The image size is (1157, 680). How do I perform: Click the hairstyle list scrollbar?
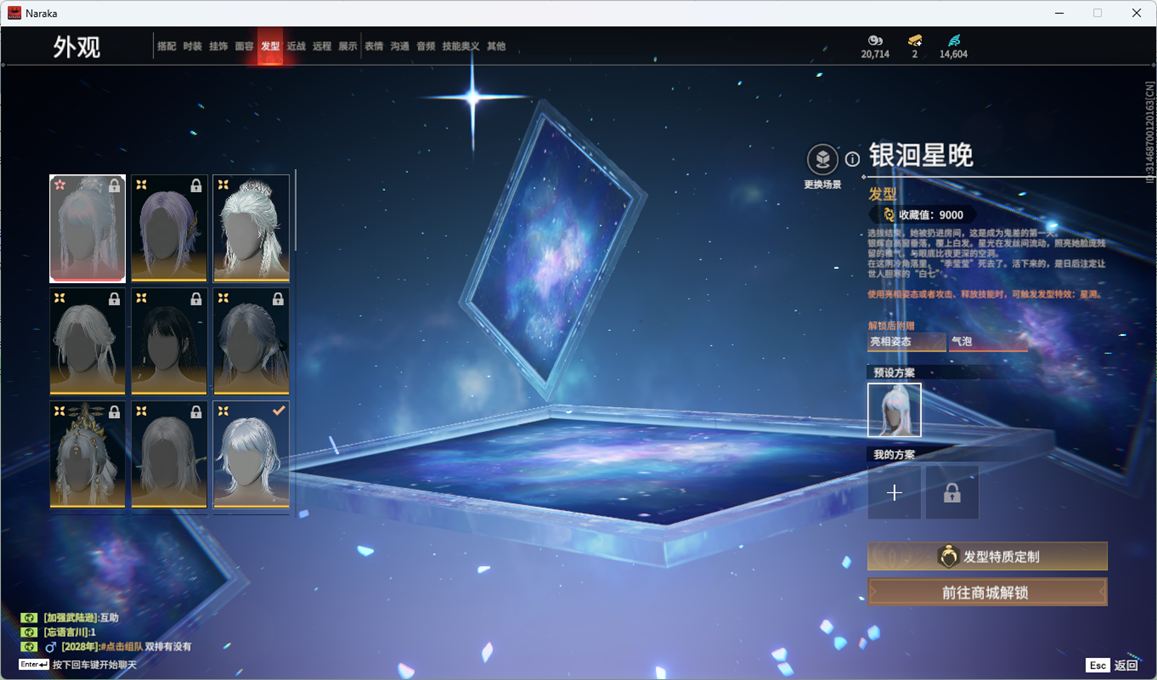click(x=296, y=210)
